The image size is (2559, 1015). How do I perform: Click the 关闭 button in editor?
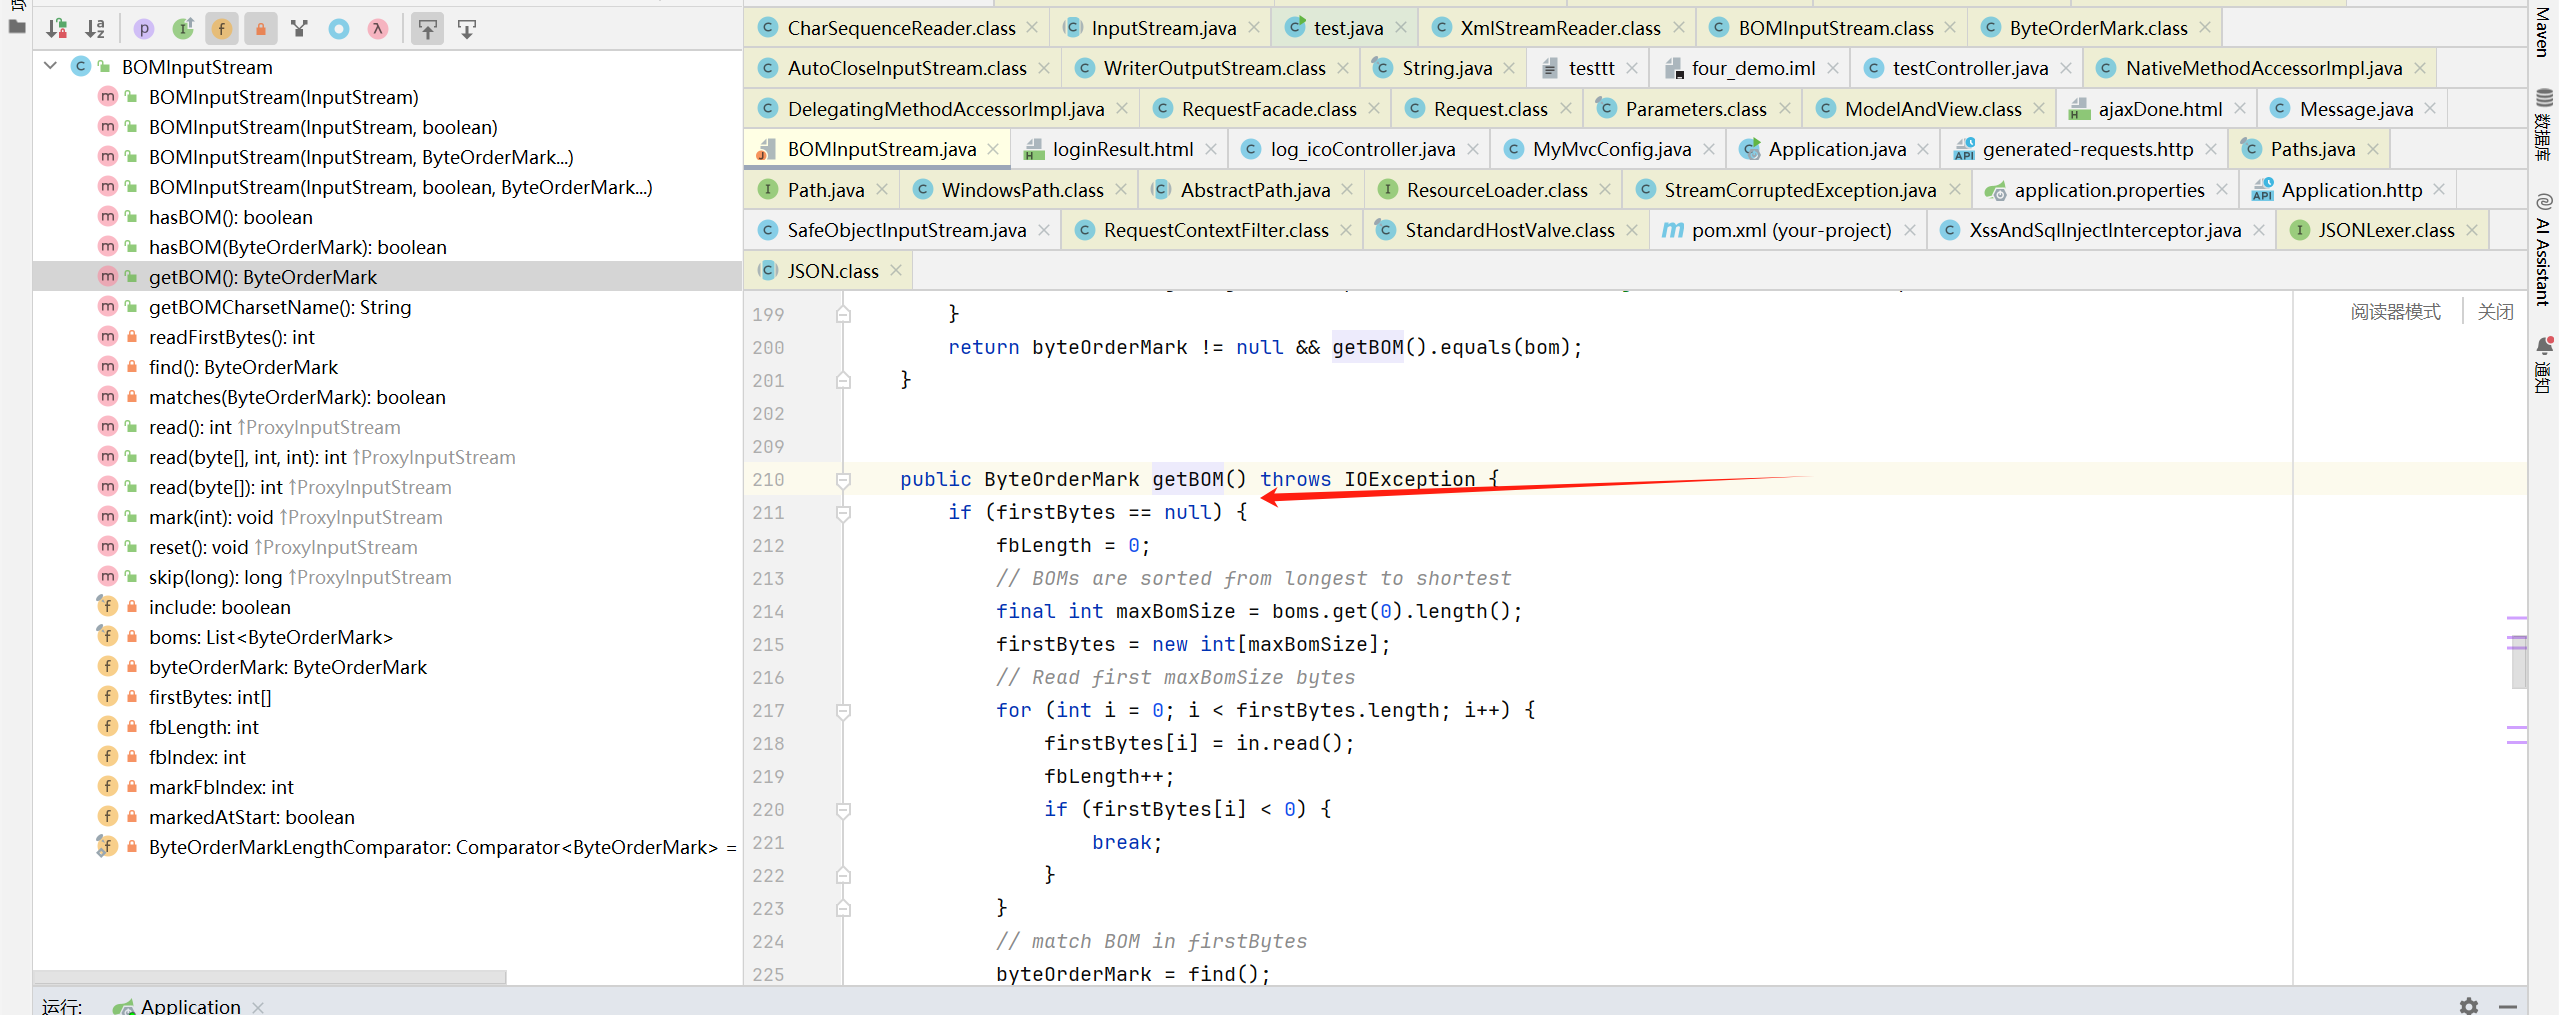[x=2495, y=312]
